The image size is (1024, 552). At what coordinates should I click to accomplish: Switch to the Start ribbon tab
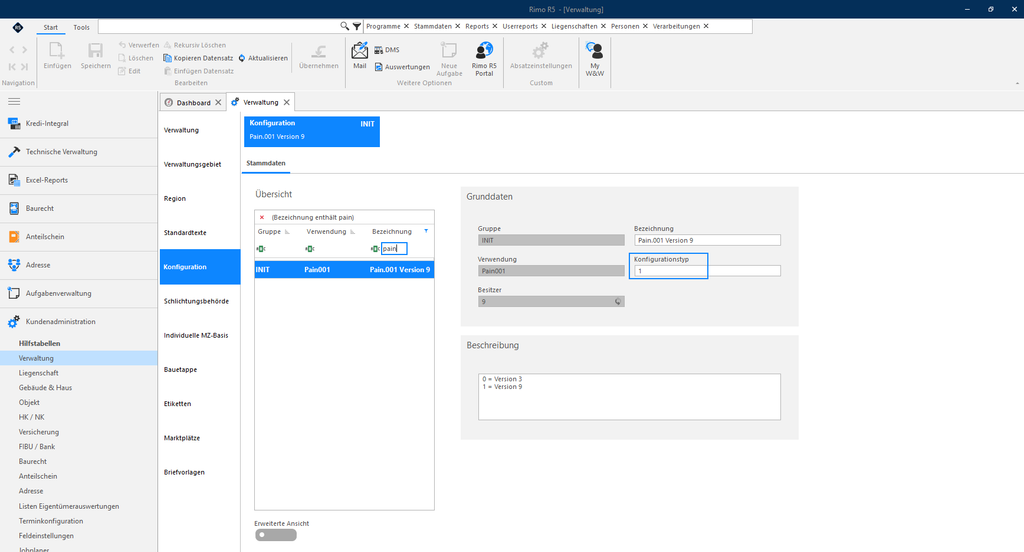[x=50, y=27]
